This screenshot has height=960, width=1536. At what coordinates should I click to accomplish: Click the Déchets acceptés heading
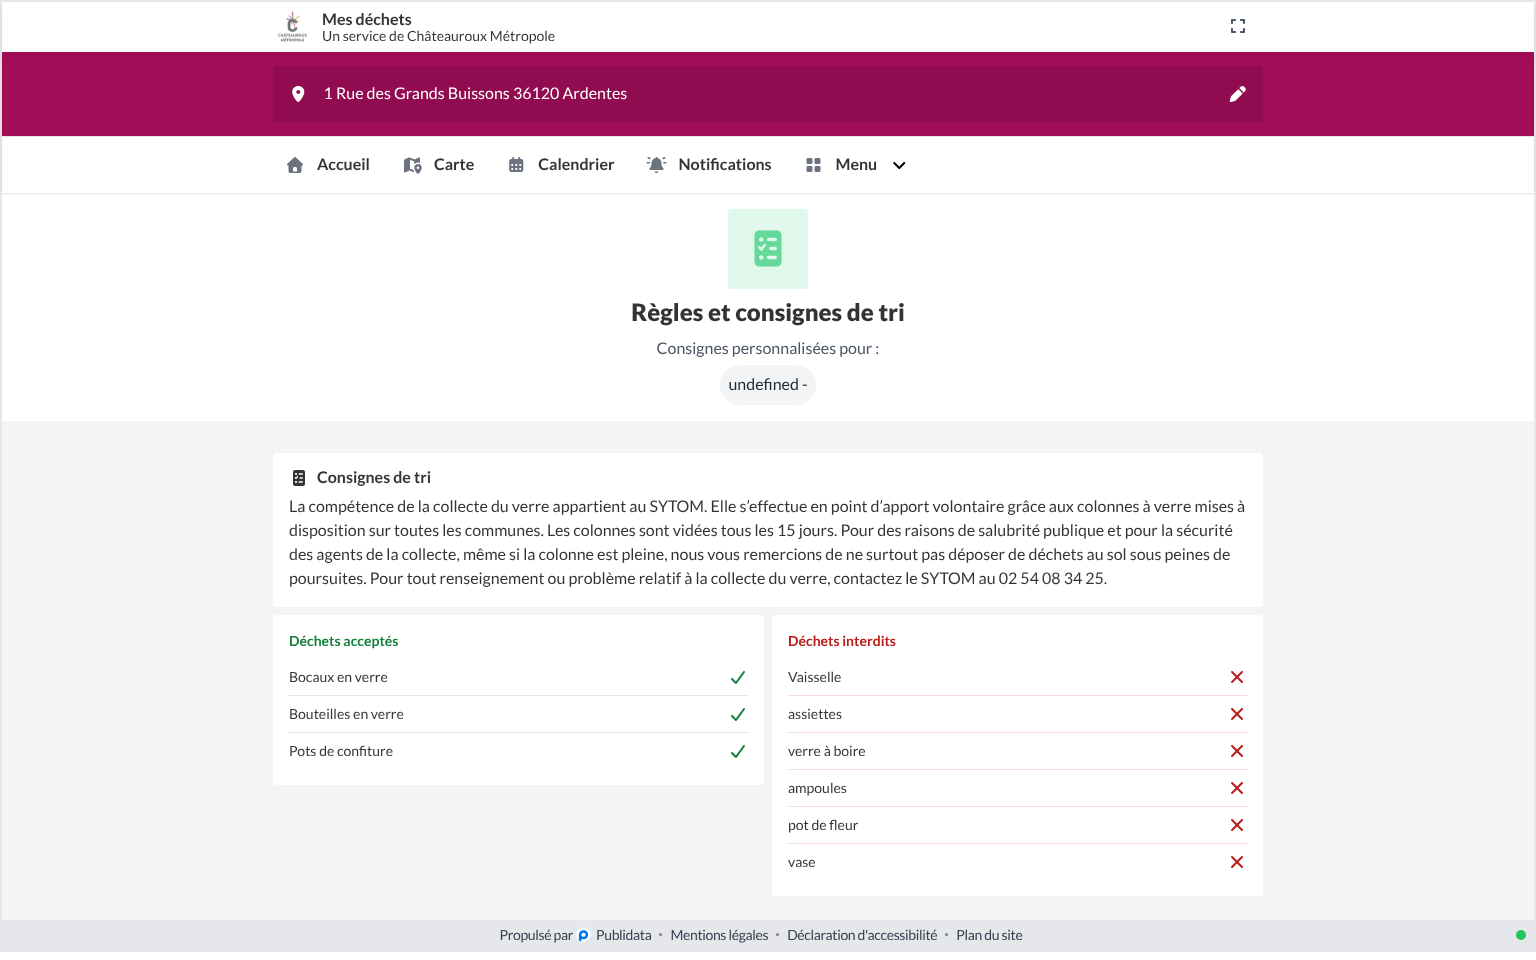pyautogui.click(x=343, y=642)
